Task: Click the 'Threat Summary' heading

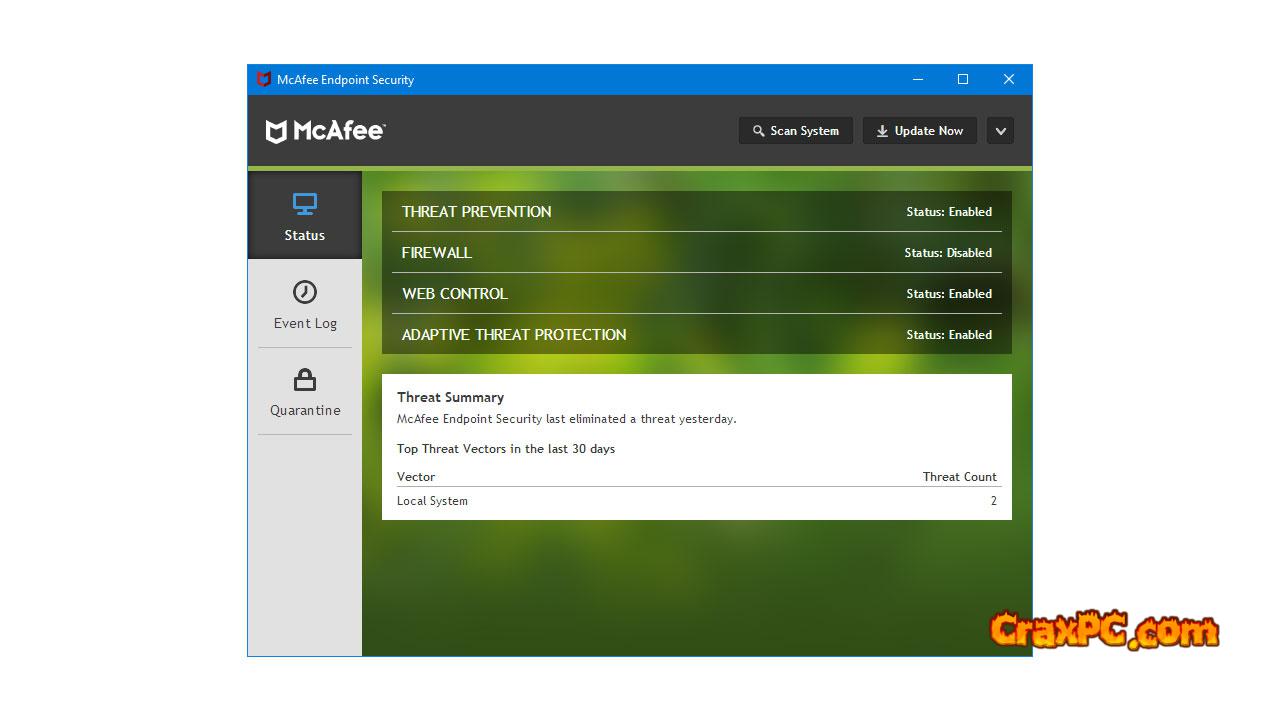Action: [x=450, y=397]
